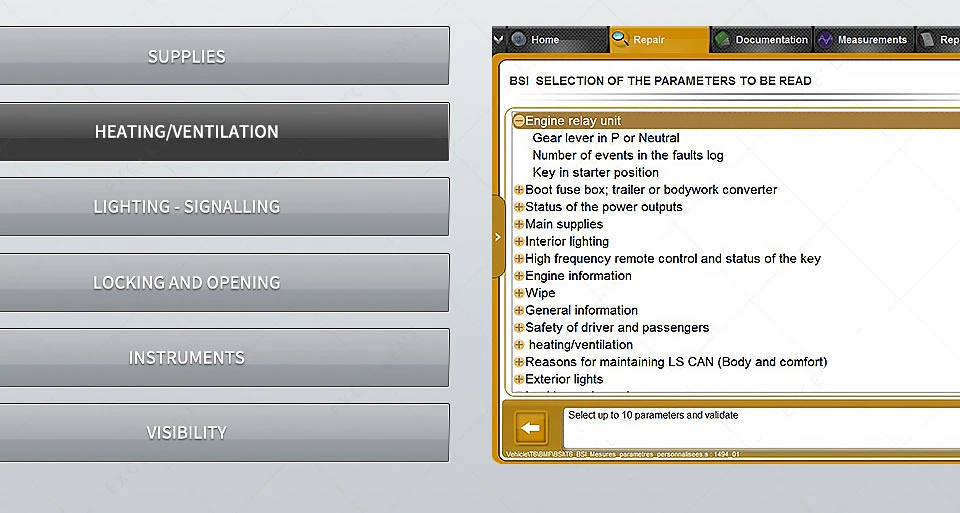This screenshot has height=513, width=960.
Task: Click the partially visible Rep tab icon
Action: click(x=928, y=39)
